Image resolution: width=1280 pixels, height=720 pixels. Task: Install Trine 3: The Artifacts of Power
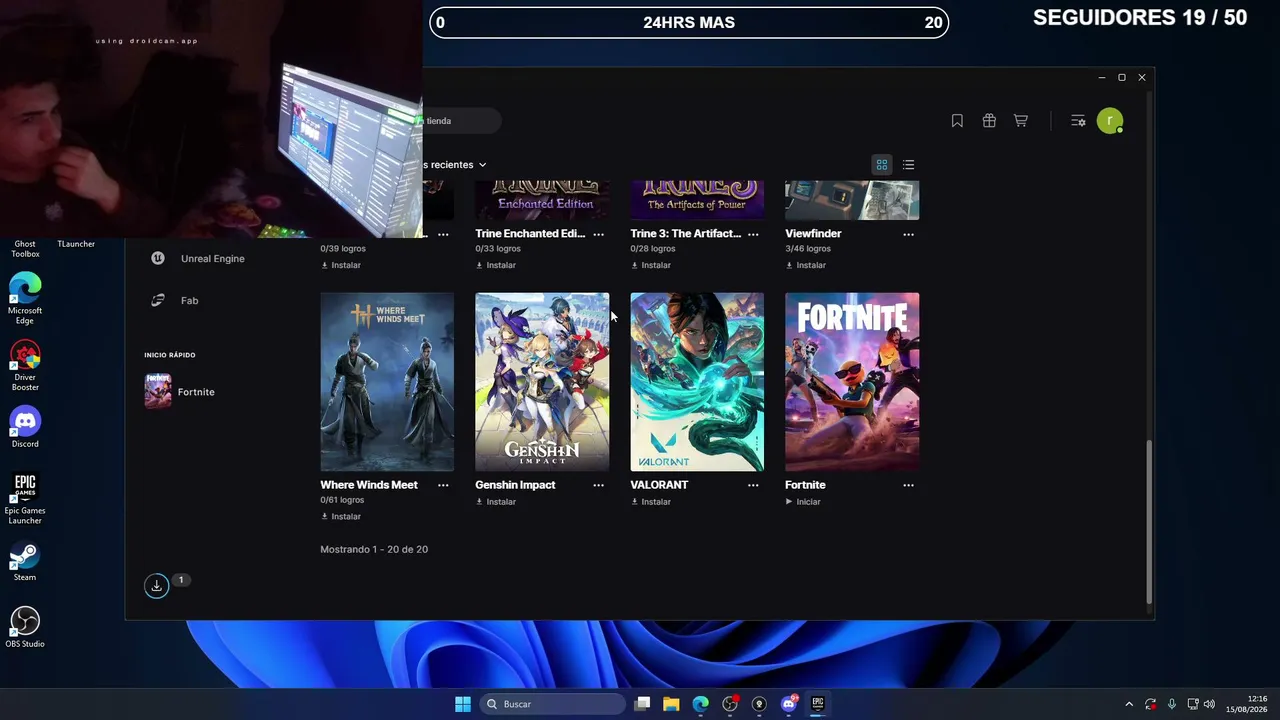[650, 266]
